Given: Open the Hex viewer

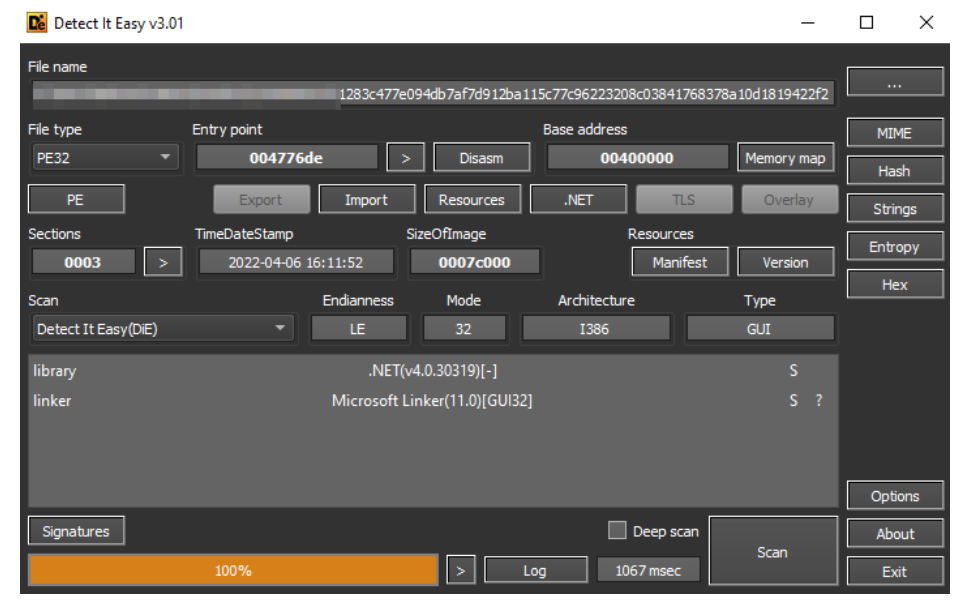Looking at the screenshot, I should pyautogui.click(x=894, y=285).
